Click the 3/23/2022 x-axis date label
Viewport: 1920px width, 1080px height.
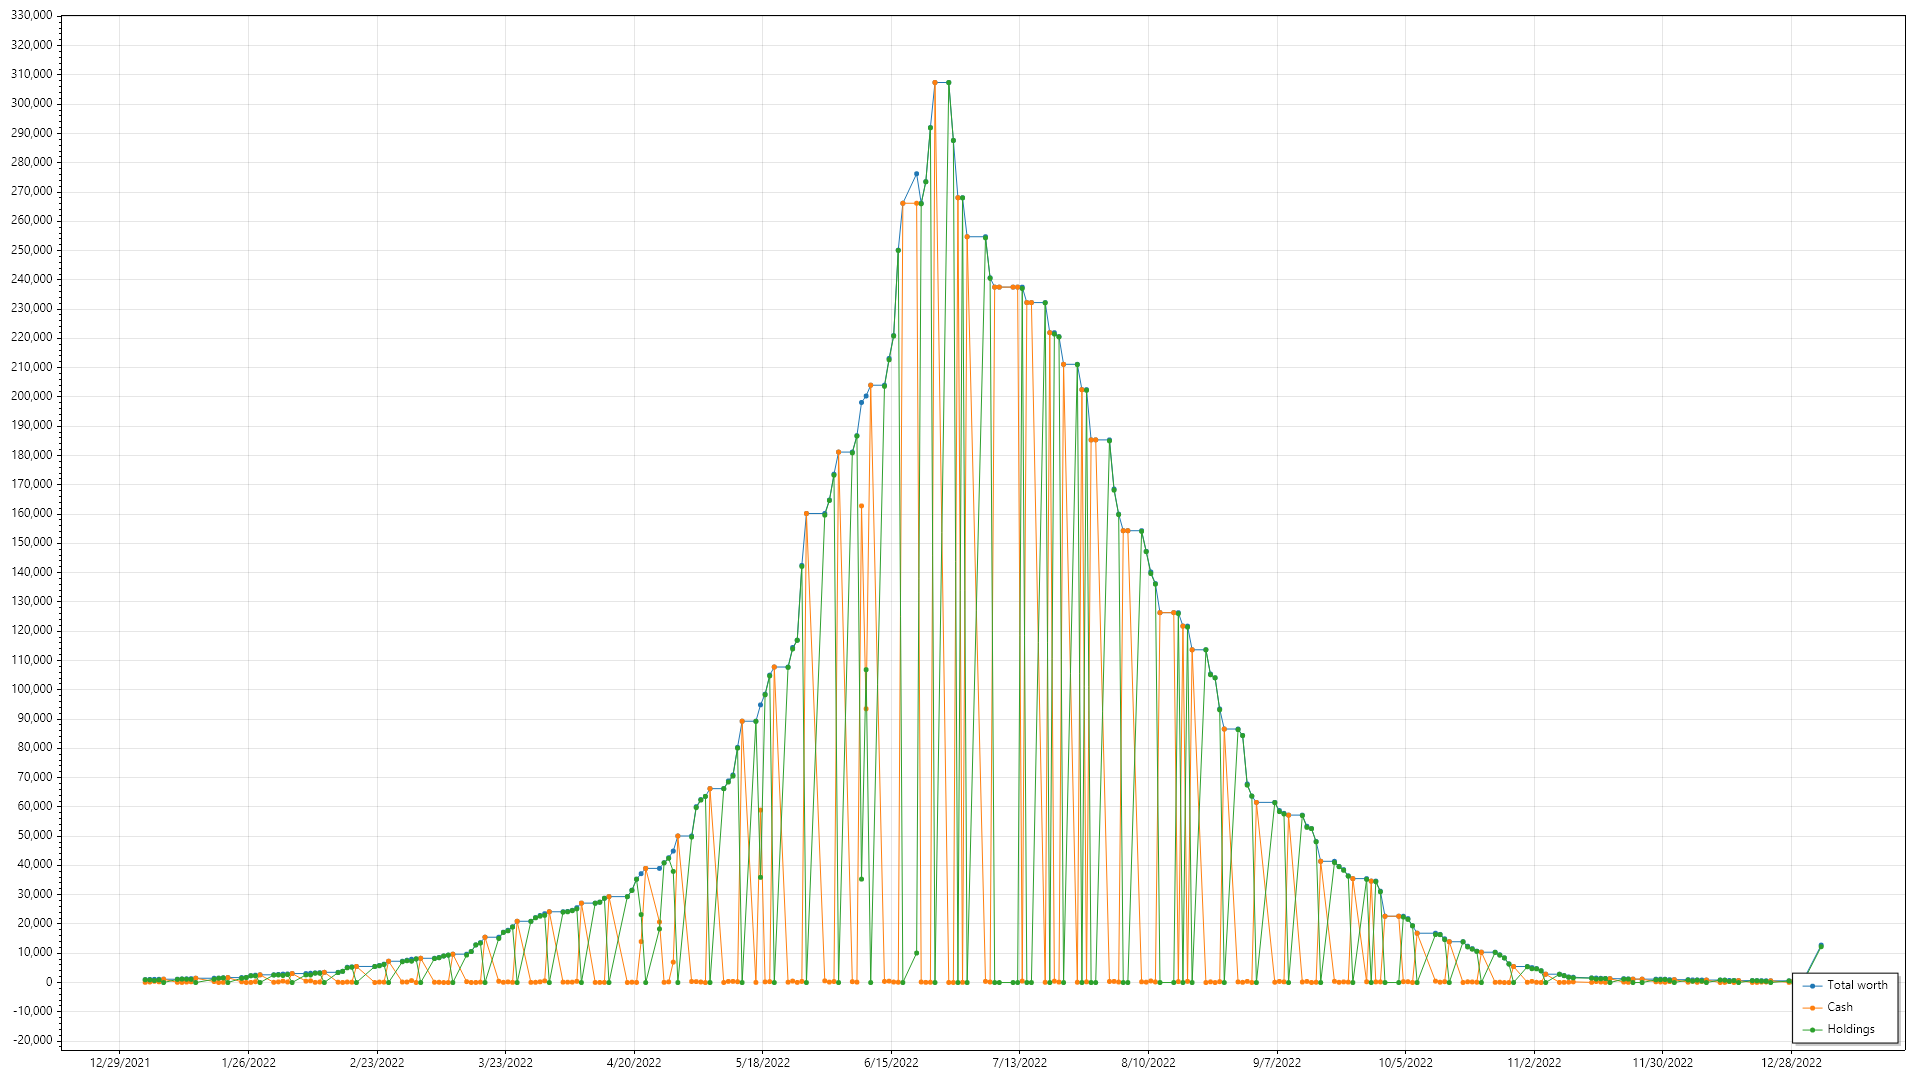[506, 1063]
